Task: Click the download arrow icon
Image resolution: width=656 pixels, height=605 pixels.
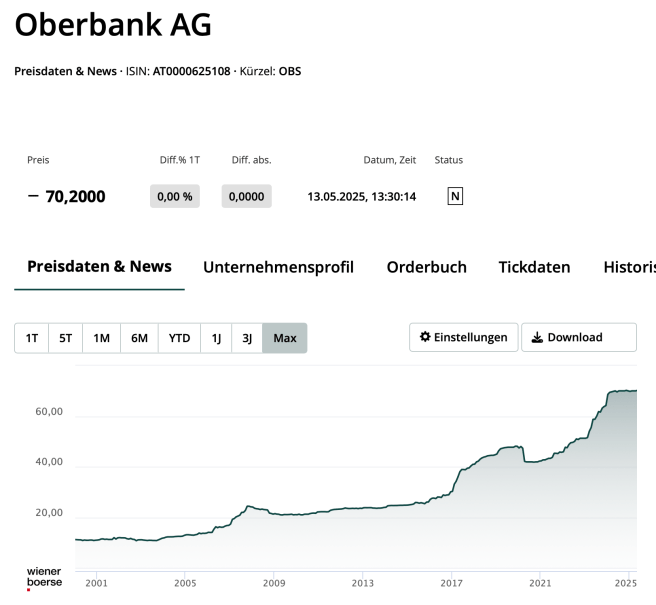Action: (537, 338)
